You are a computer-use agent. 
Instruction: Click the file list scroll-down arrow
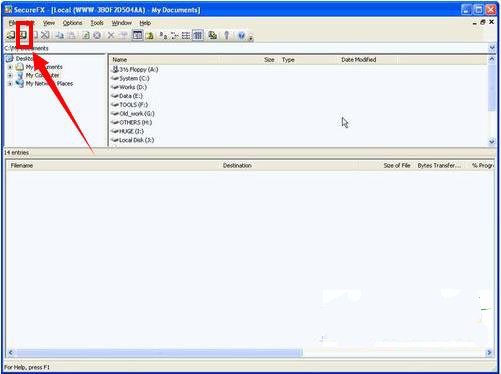point(492,142)
